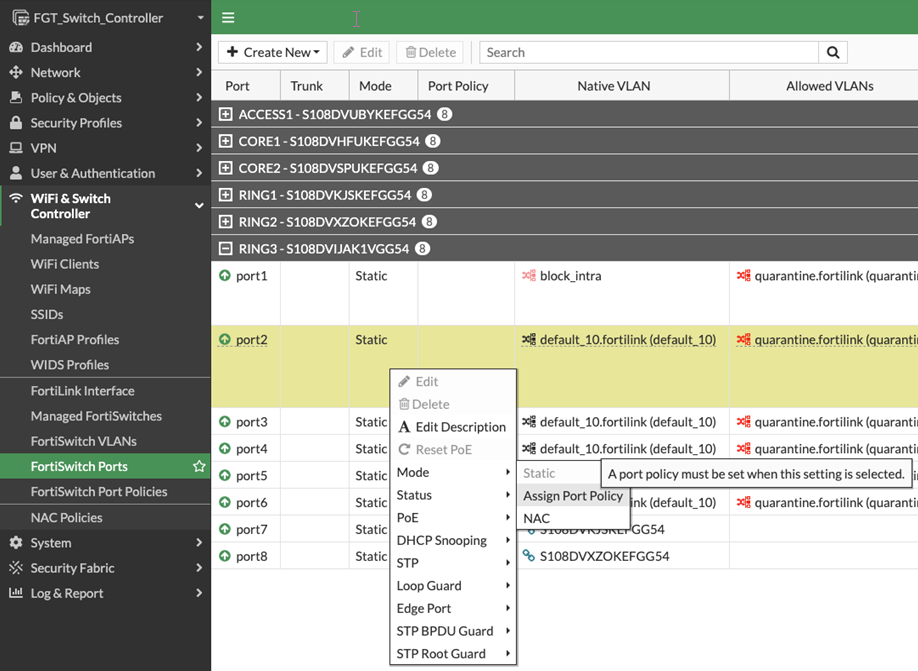The image size is (918, 671).
Task: Click the VPN laptop icon
Action: 16,148
